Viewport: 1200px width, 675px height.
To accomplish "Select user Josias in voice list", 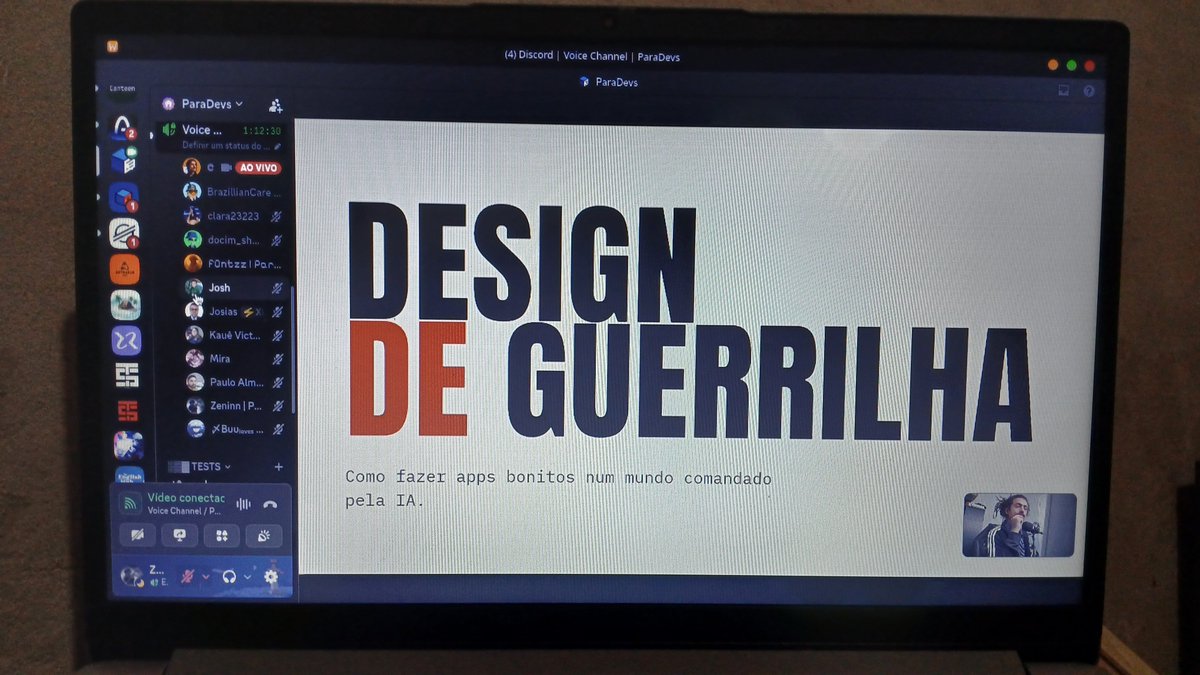I will tap(236, 311).
